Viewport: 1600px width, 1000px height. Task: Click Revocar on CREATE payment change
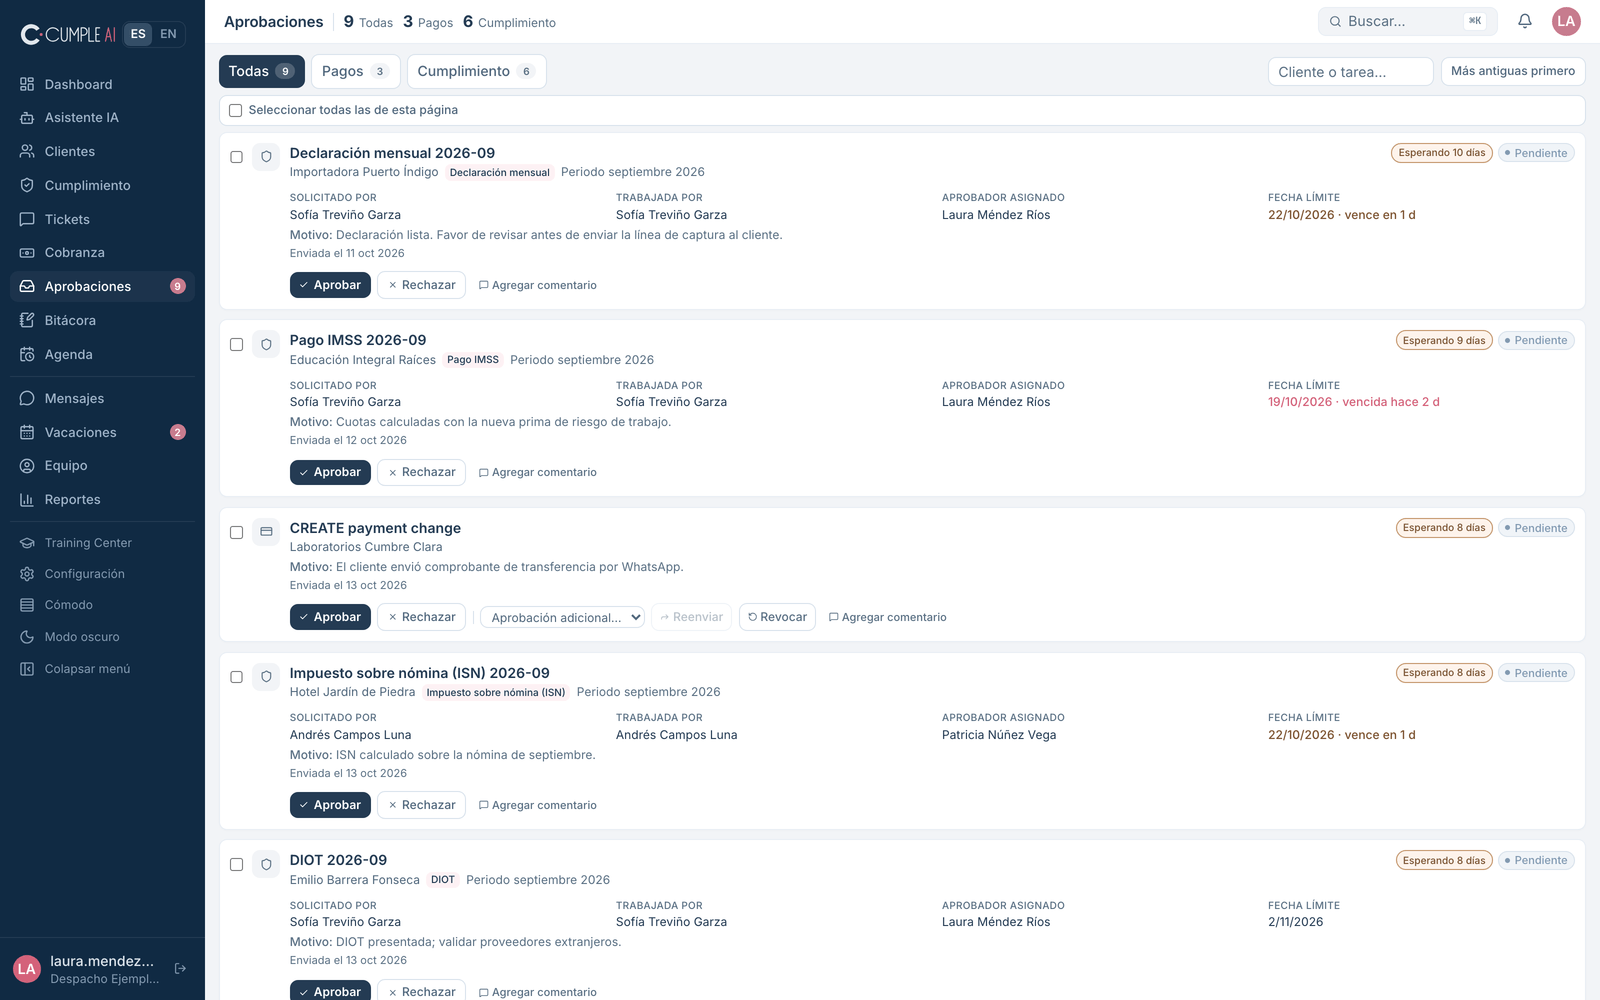click(x=777, y=617)
